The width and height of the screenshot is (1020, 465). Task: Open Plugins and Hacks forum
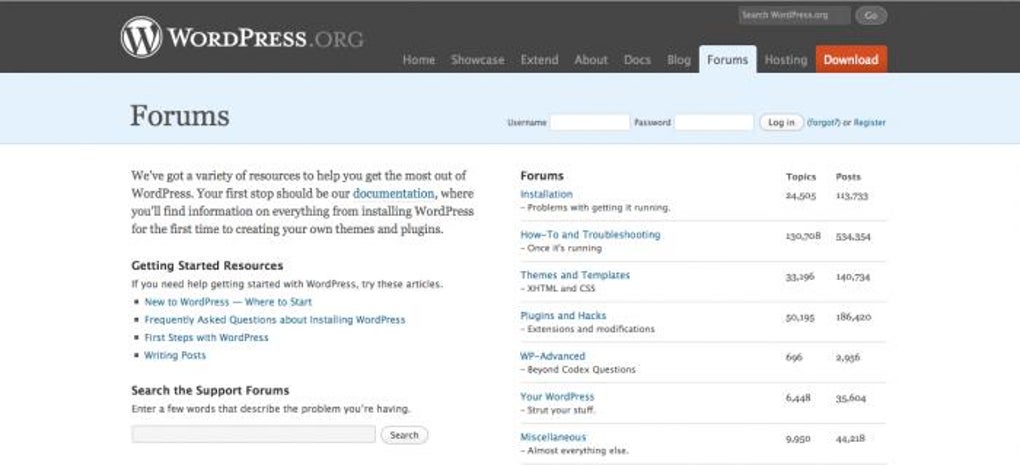(563, 316)
